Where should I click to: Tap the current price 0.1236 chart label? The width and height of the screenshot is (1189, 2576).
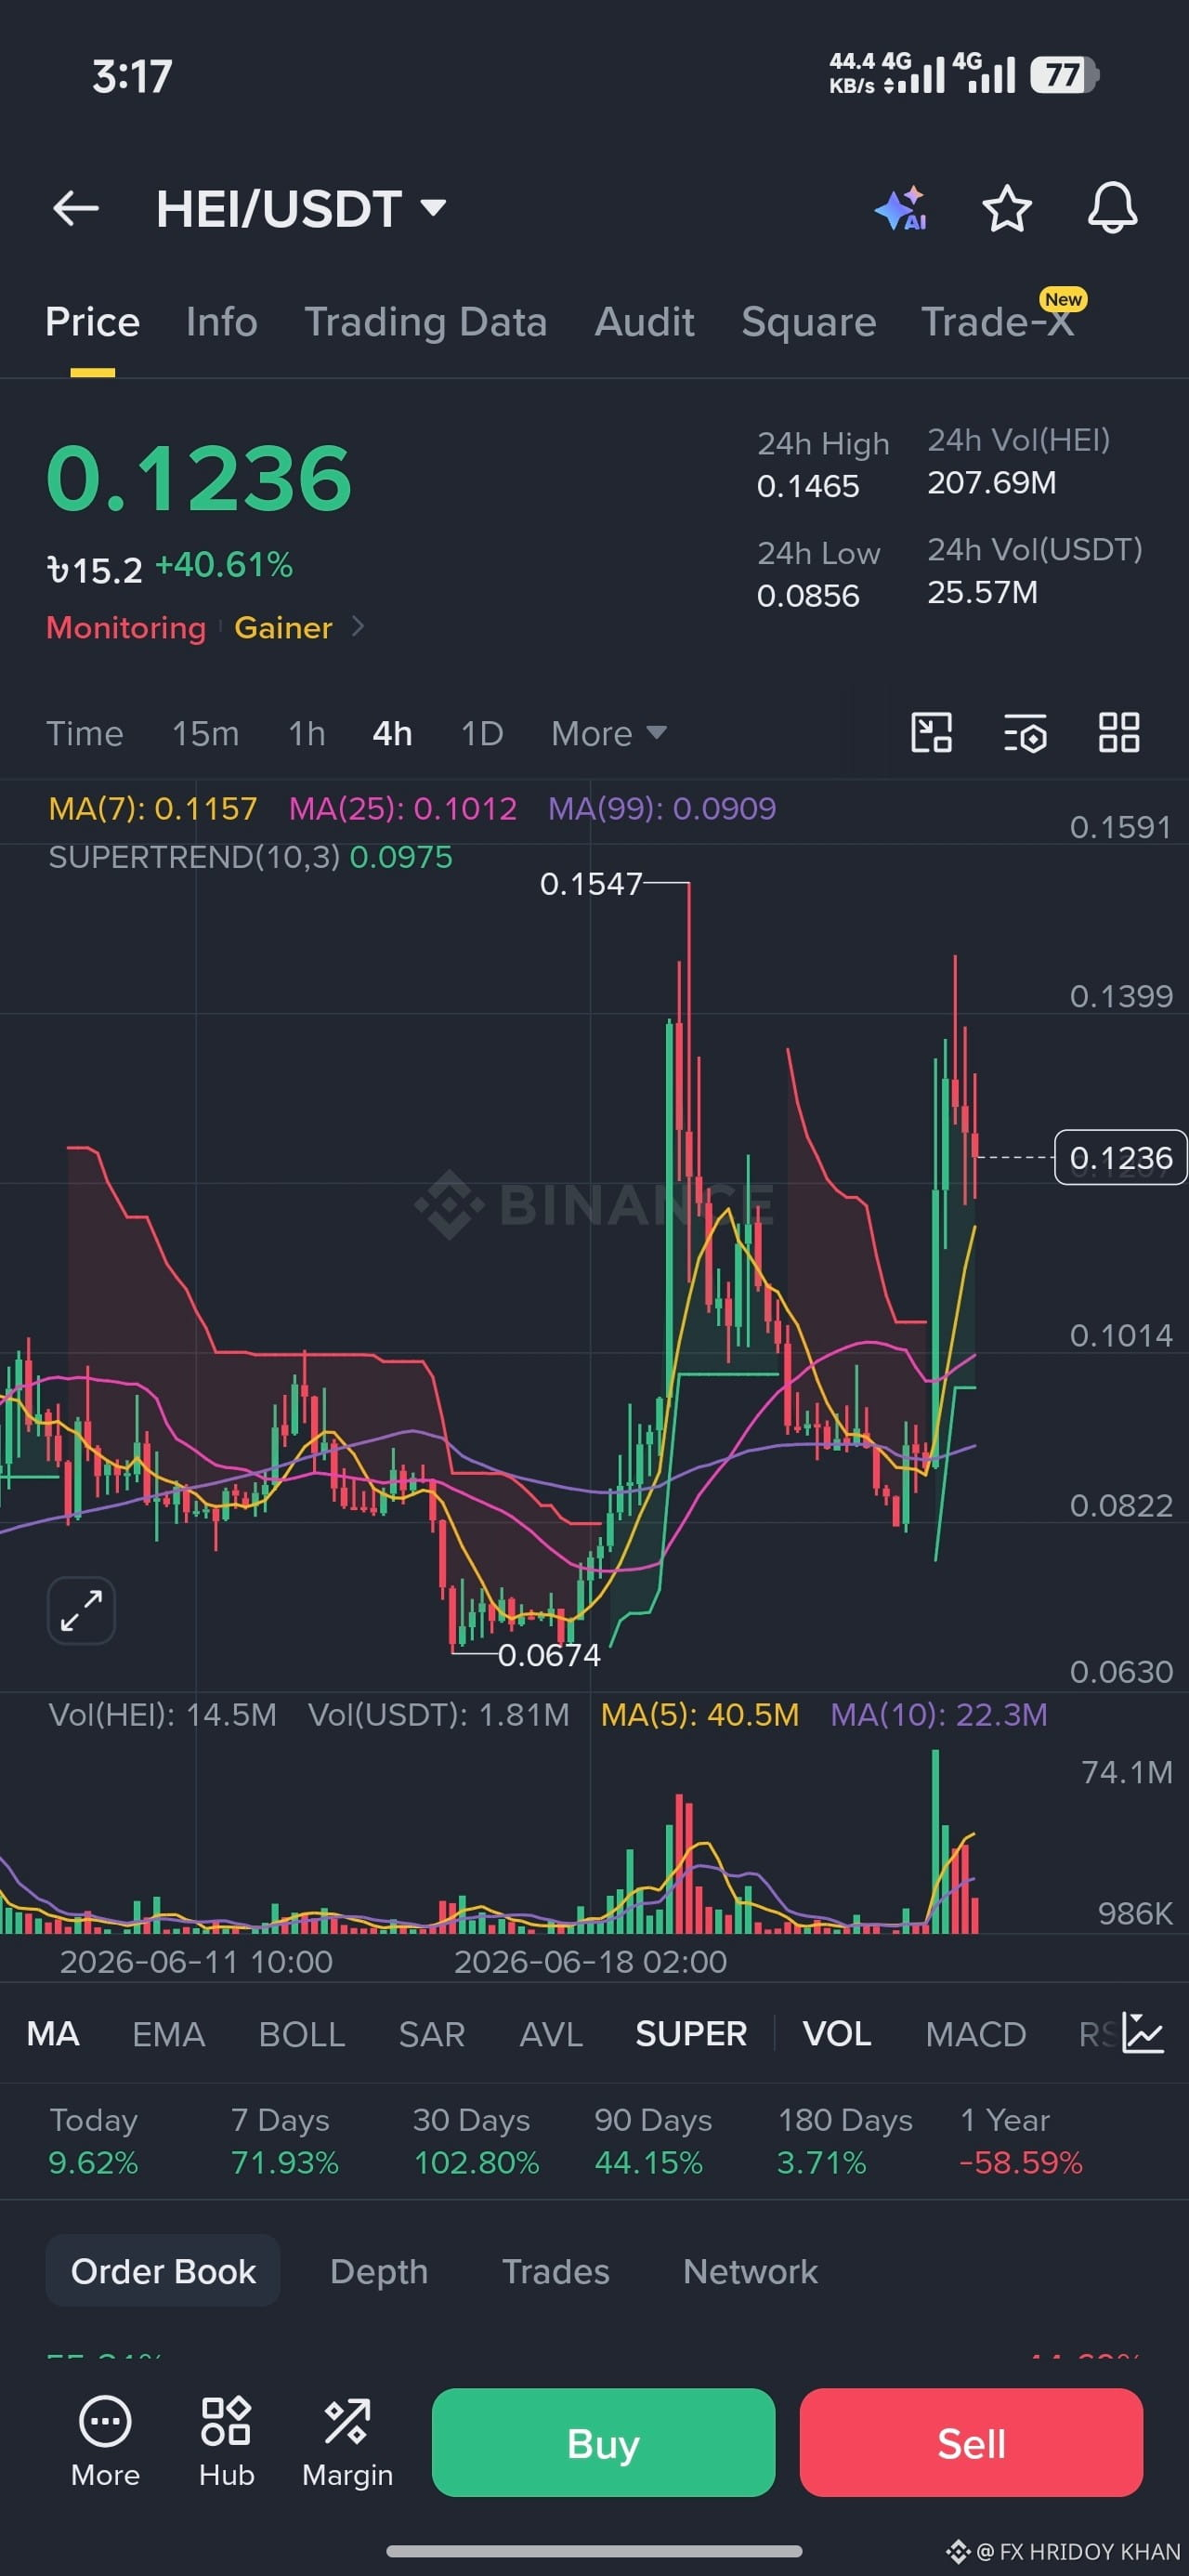(x=1121, y=1157)
